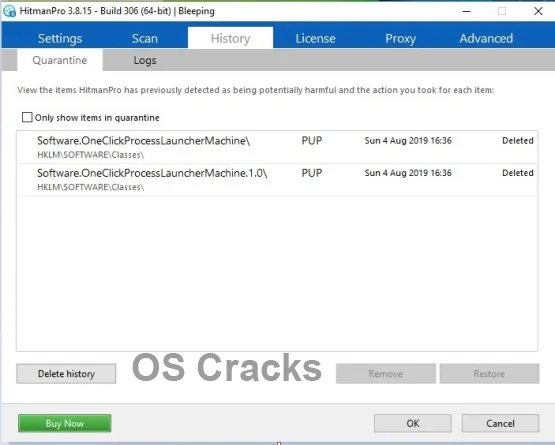Click PUP type of the .1.0 entry
The height and width of the screenshot is (445, 555).
coord(312,173)
